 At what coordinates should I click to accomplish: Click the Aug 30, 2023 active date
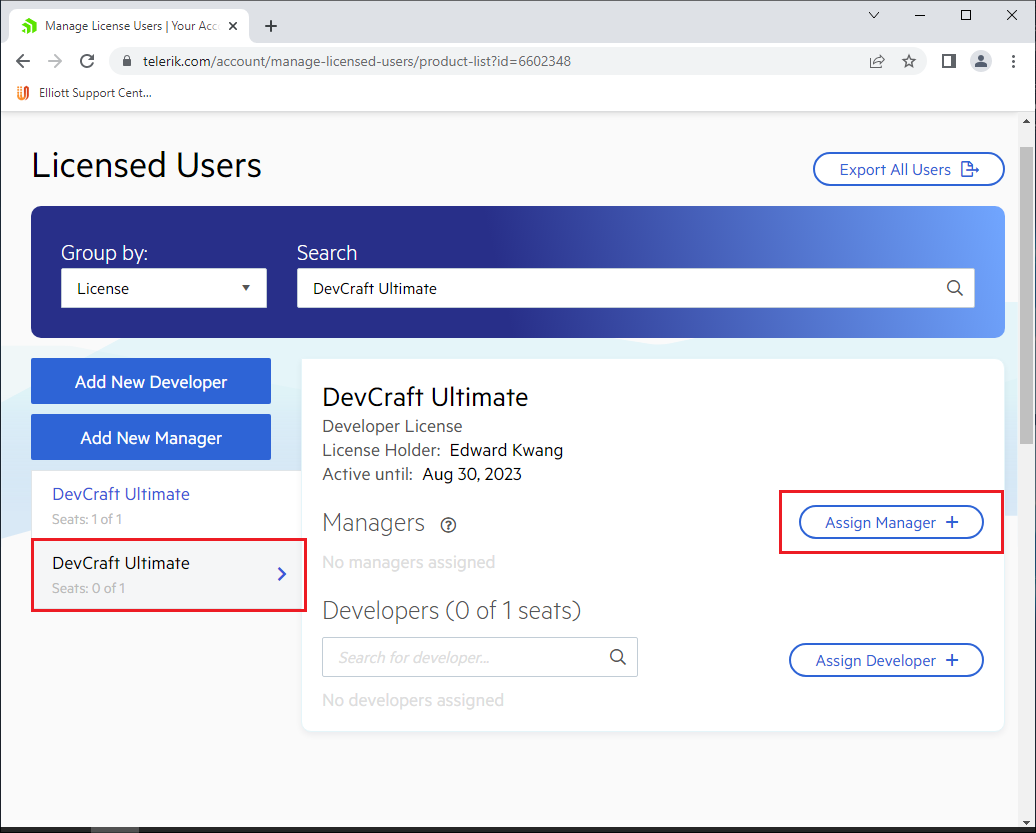click(x=472, y=474)
